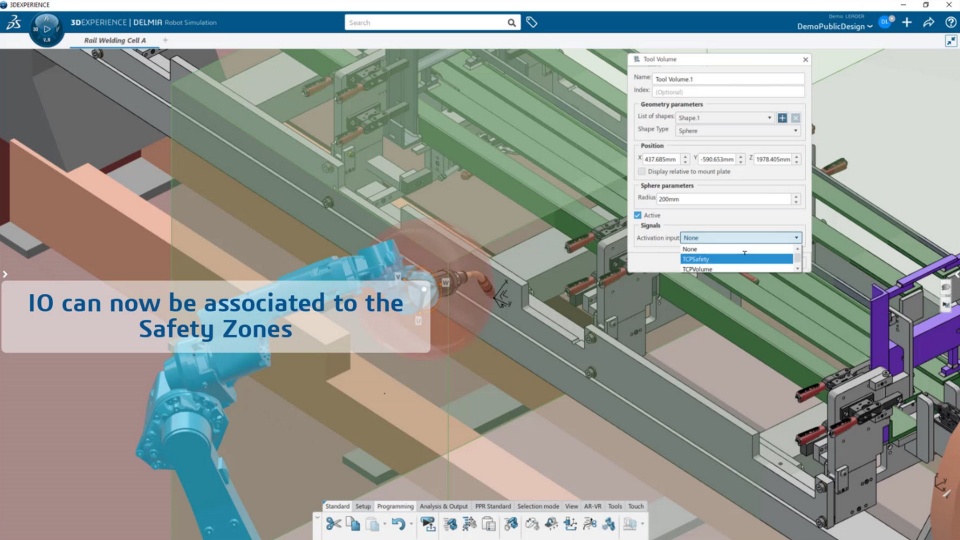The height and width of the screenshot is (540, 960).
Task: Open the AR-VR tab
Action: (593, 506)
